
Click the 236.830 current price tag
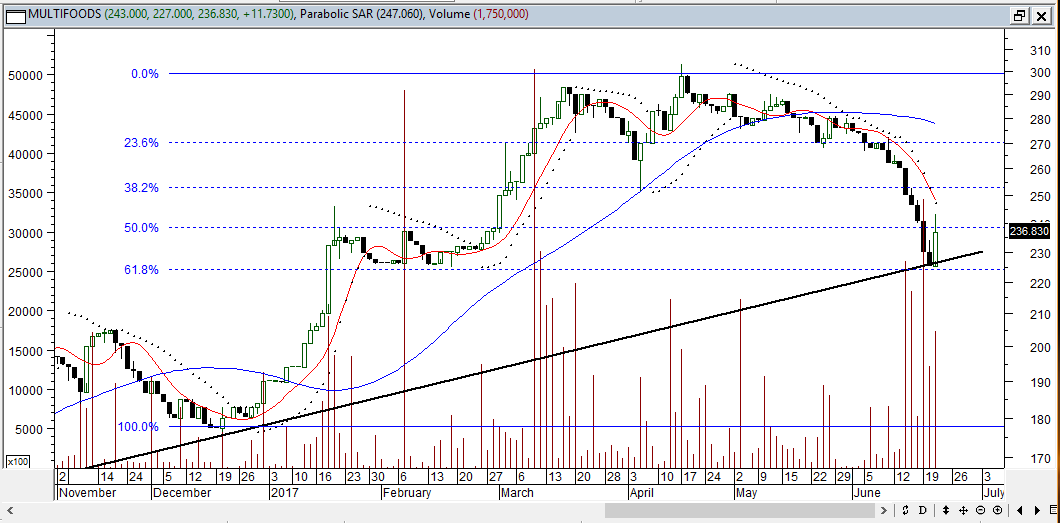(x=1029, y=231)
